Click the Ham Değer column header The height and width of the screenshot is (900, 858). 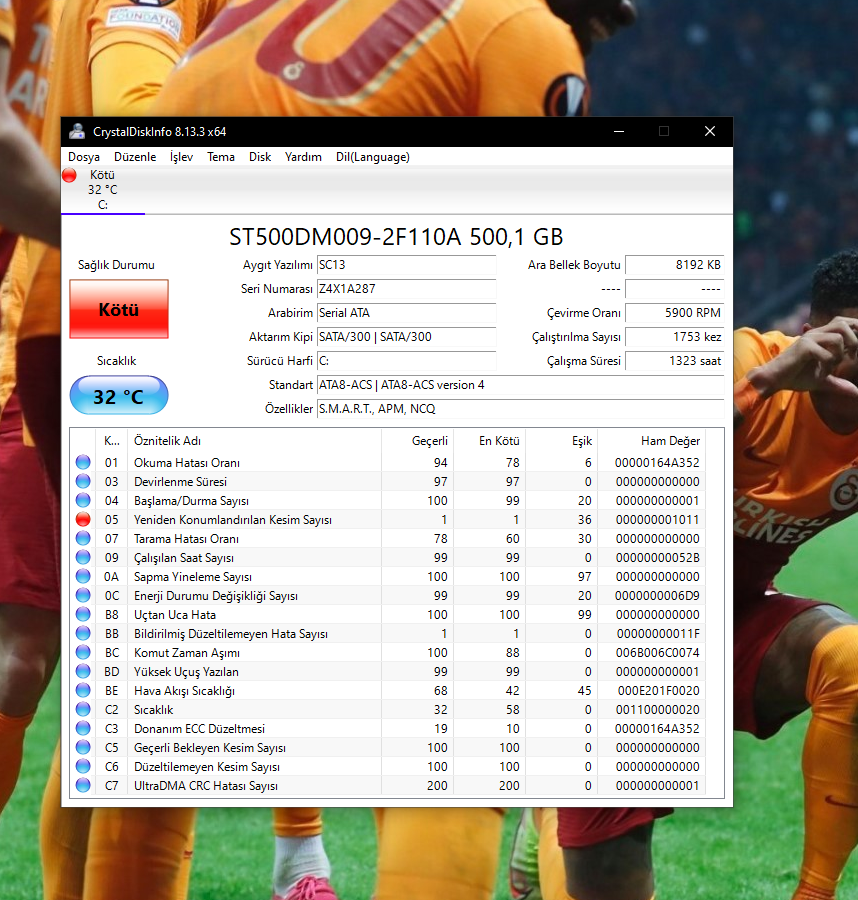651,441
